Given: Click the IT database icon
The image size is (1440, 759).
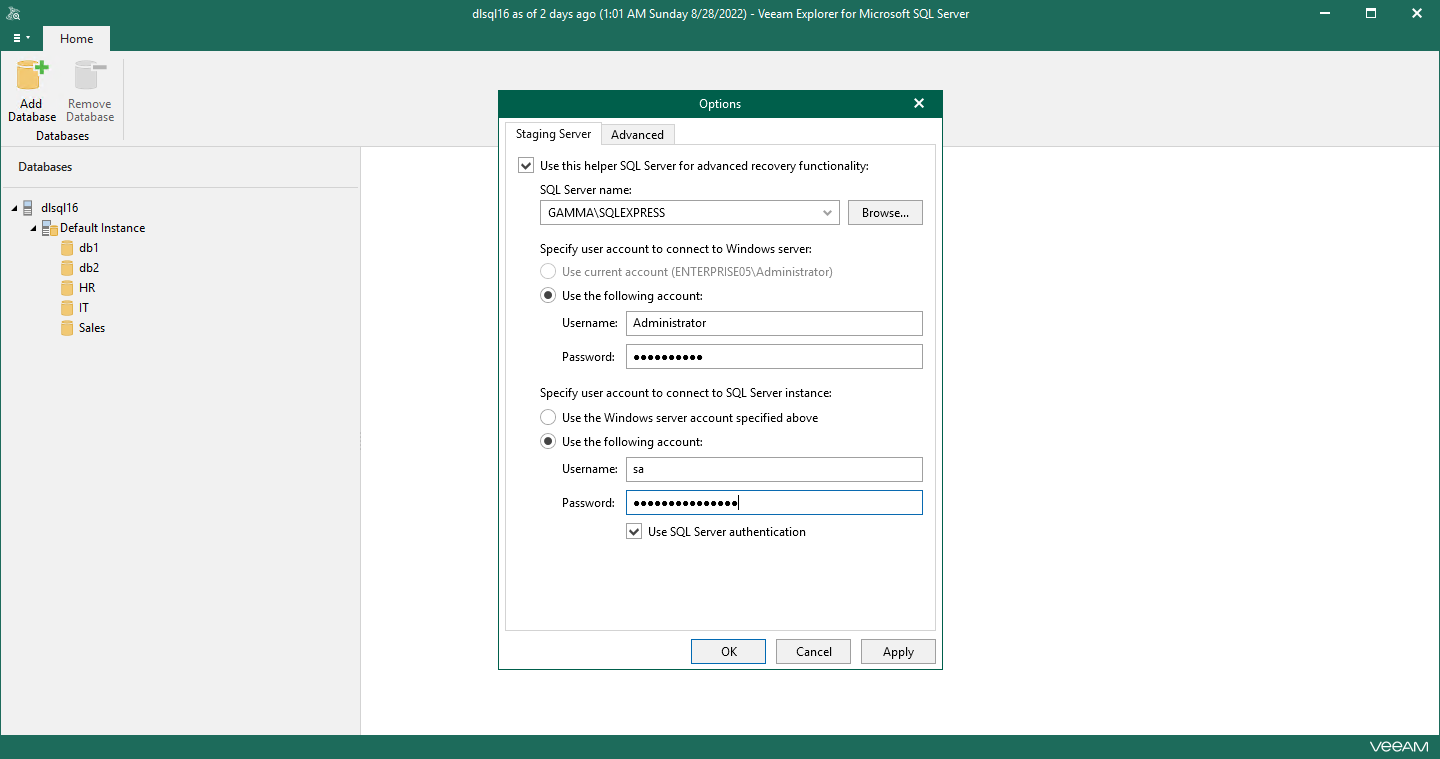Looking at the screenshot, I should [x=67, y=308].
